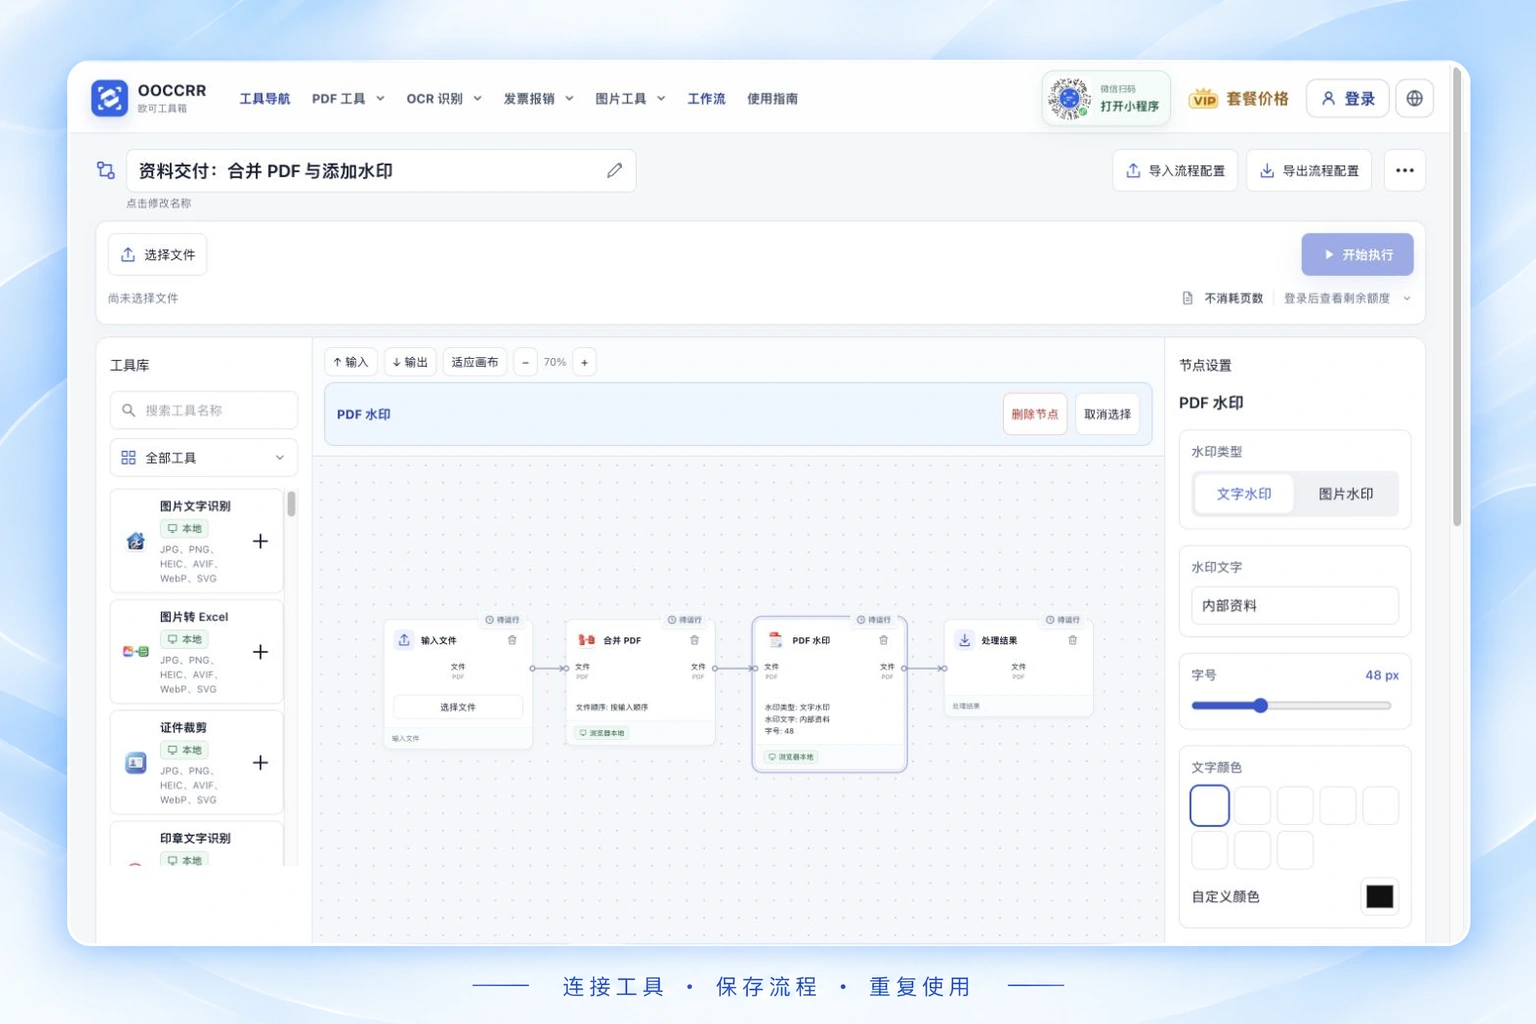Click the pencil icon to rename workflow
Screen dimensions: 1536x1024
tap(614, 171)
